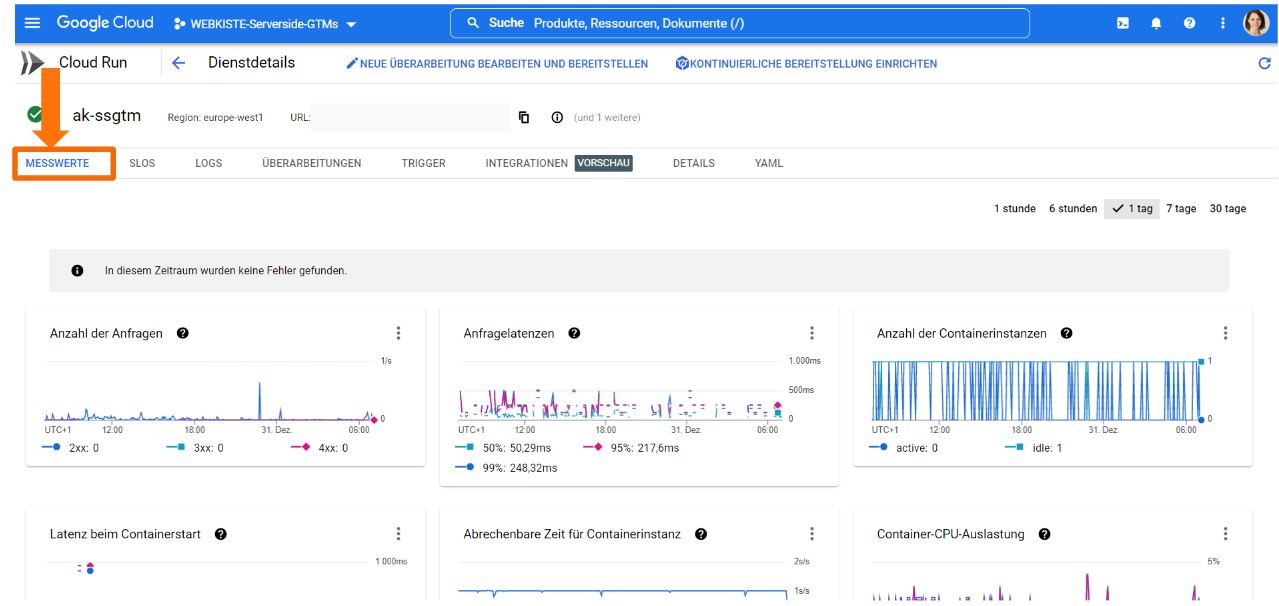Image resolution: width=1279 pixels, height=606 pixels.
Task: Expand Anzahl der Containerinstanzen chart options
Action: coord(1225,333)
